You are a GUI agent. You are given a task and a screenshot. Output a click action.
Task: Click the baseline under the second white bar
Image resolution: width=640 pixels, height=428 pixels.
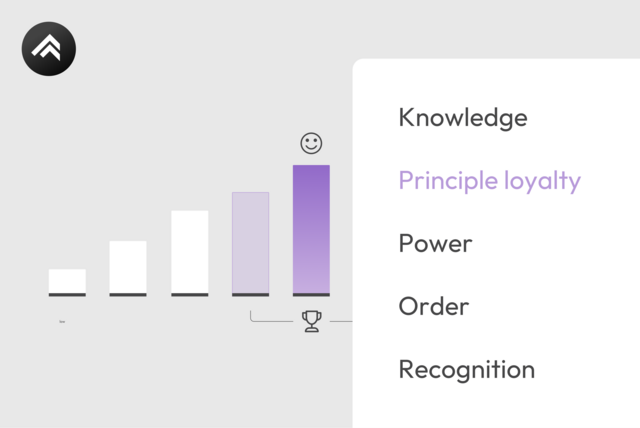(128, 295)
